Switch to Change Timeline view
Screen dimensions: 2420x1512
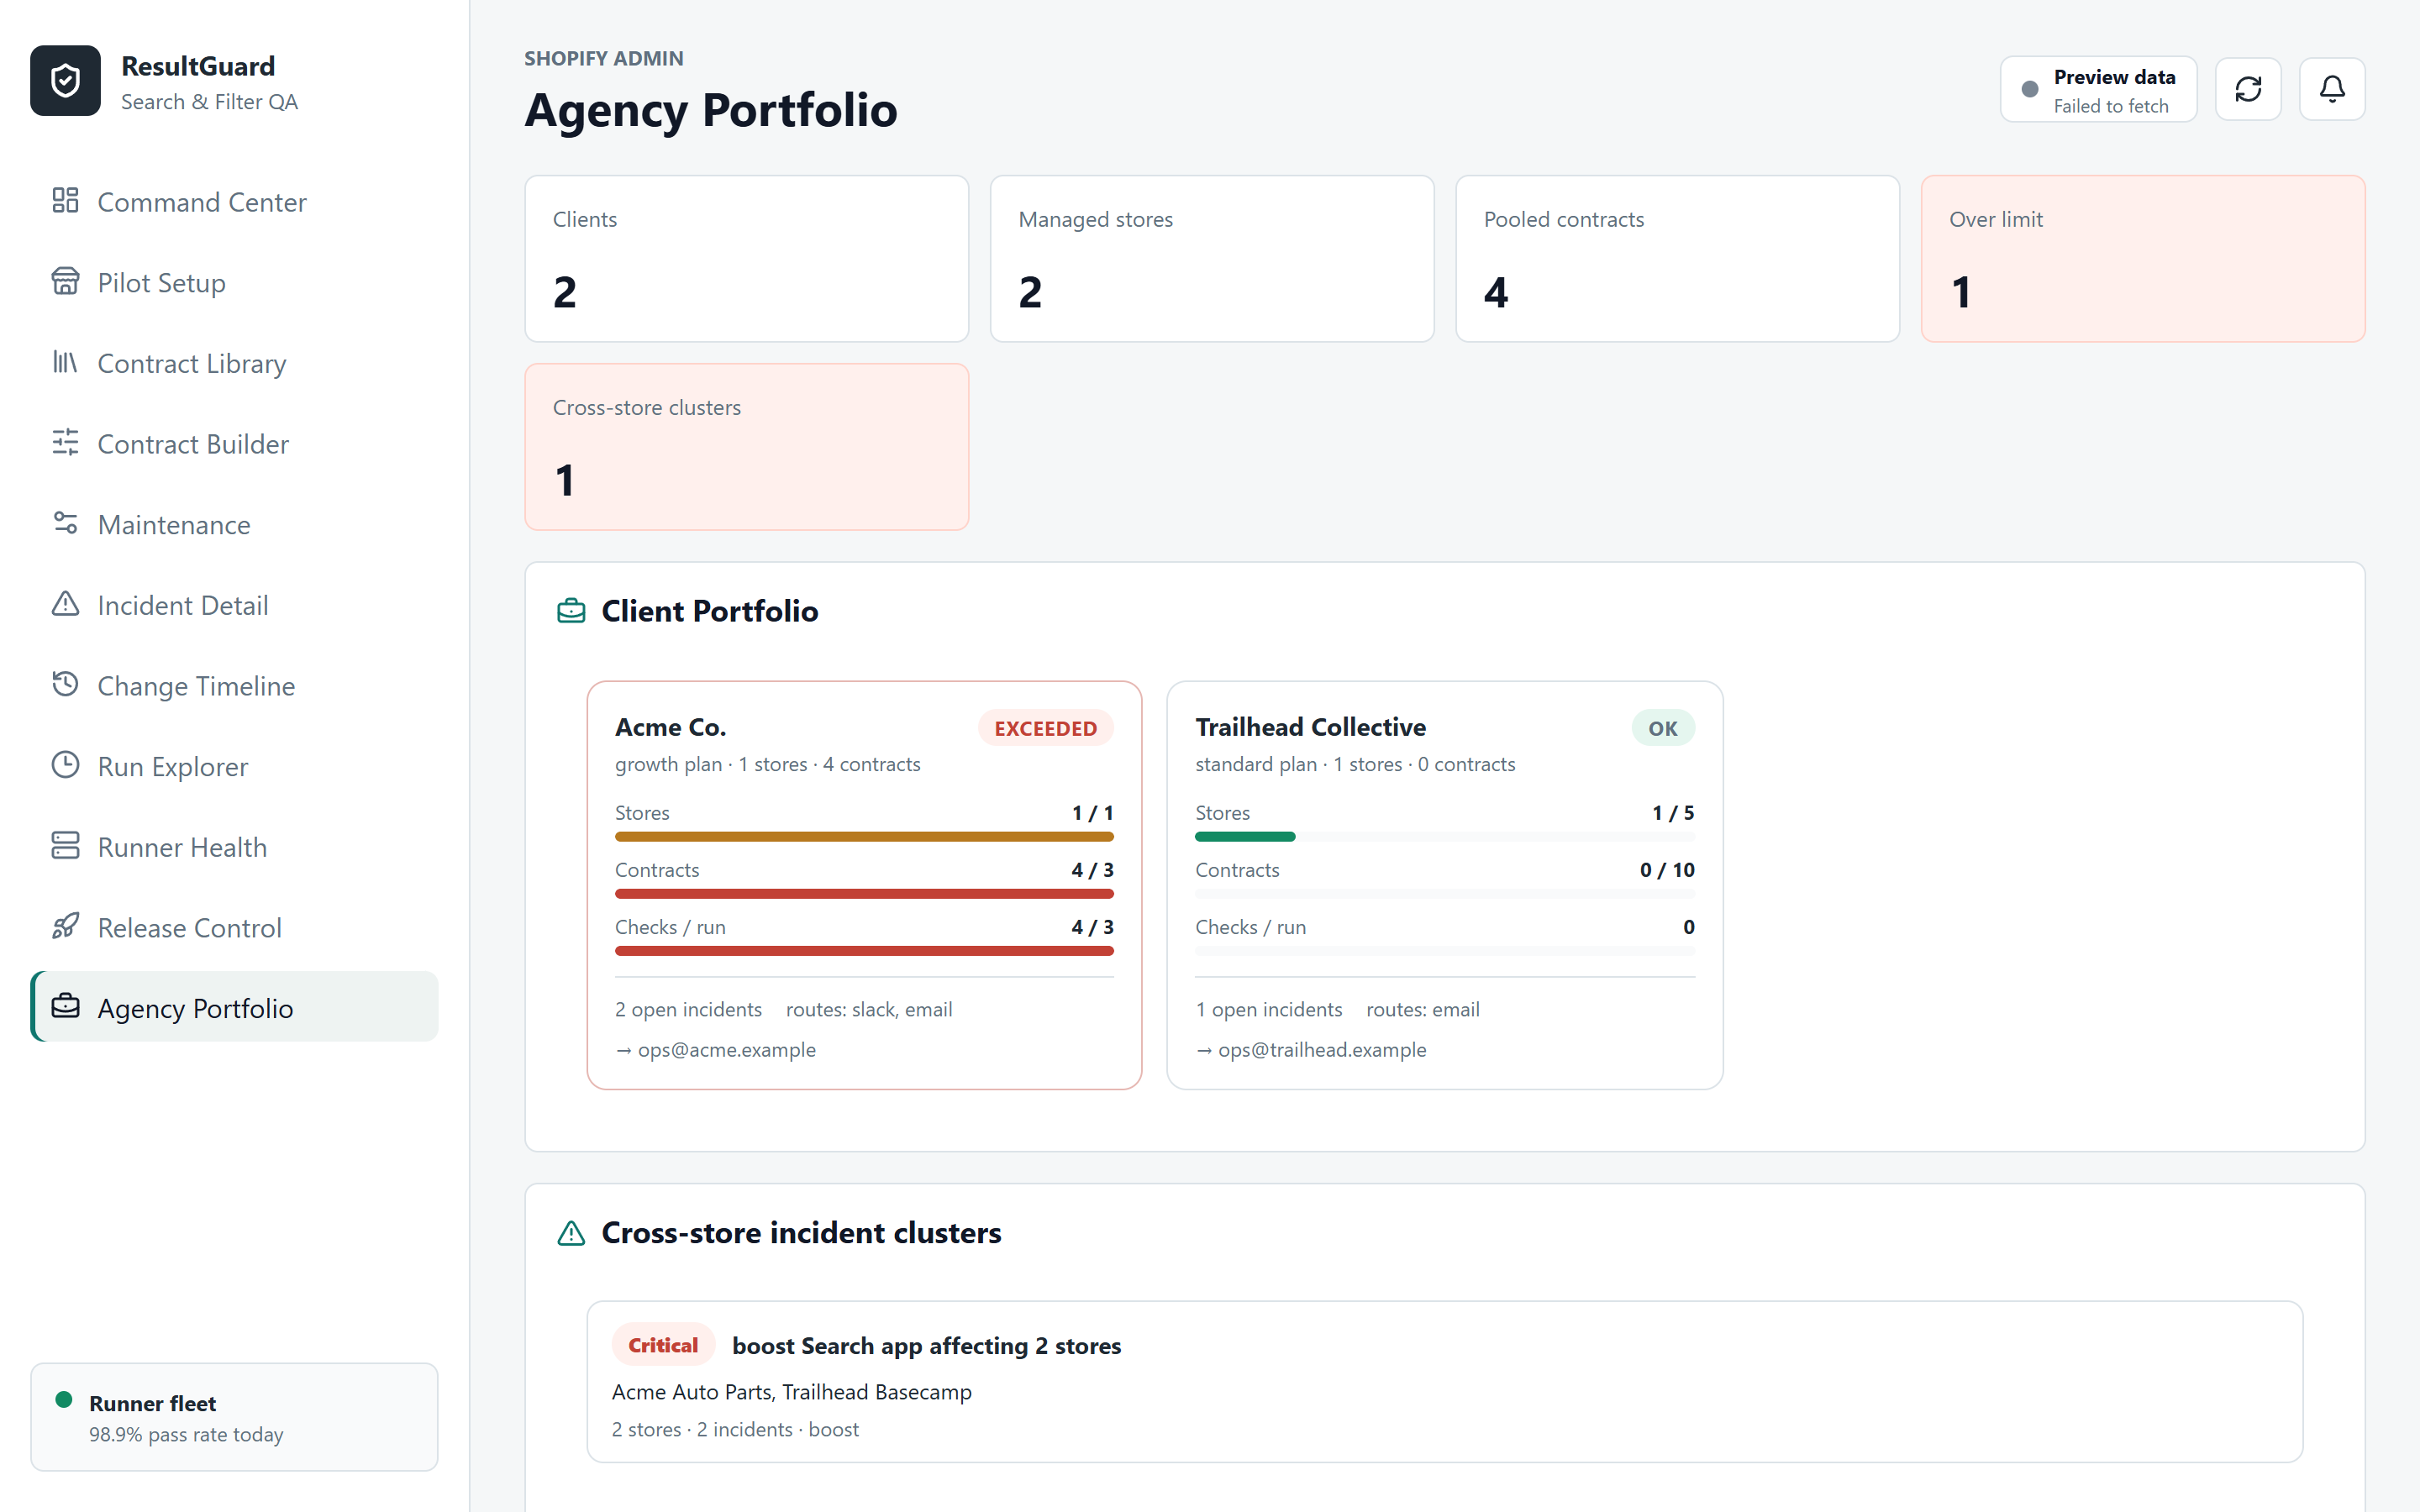(234, 686)
